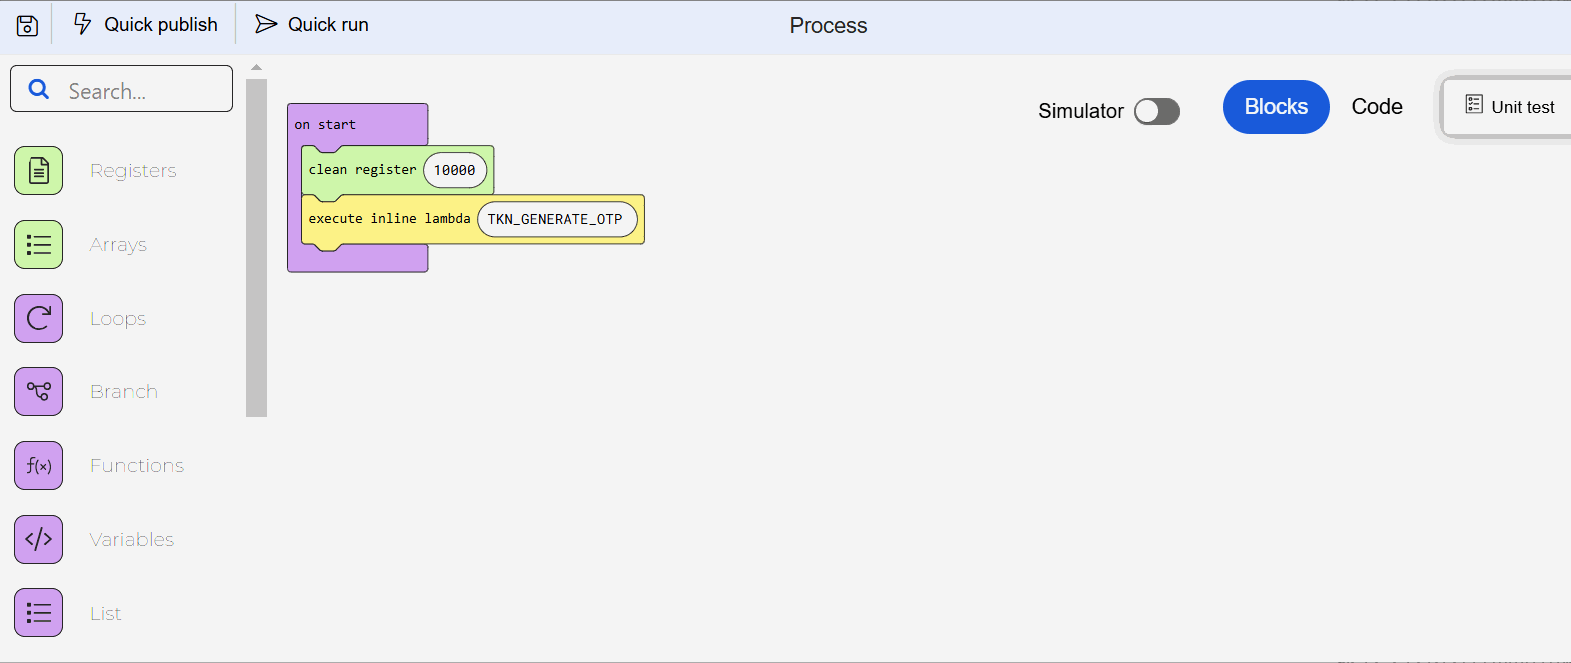The height and width of the screenshot is (663, 1571).
Task: Select the List category icon
Action: [38, 612]
